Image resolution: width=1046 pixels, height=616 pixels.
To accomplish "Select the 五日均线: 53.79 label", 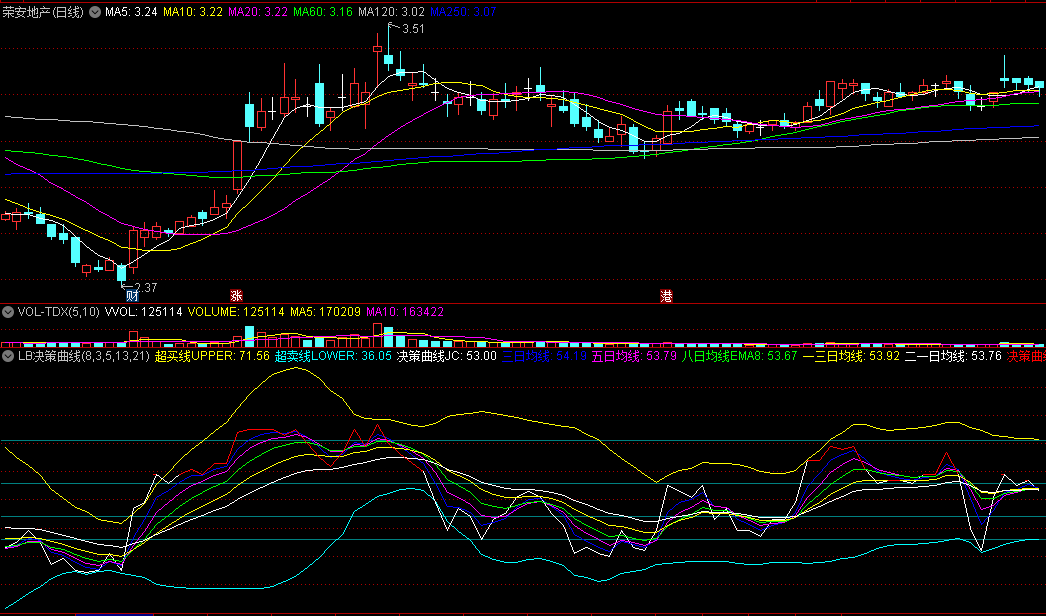I will tap(634, 356).
